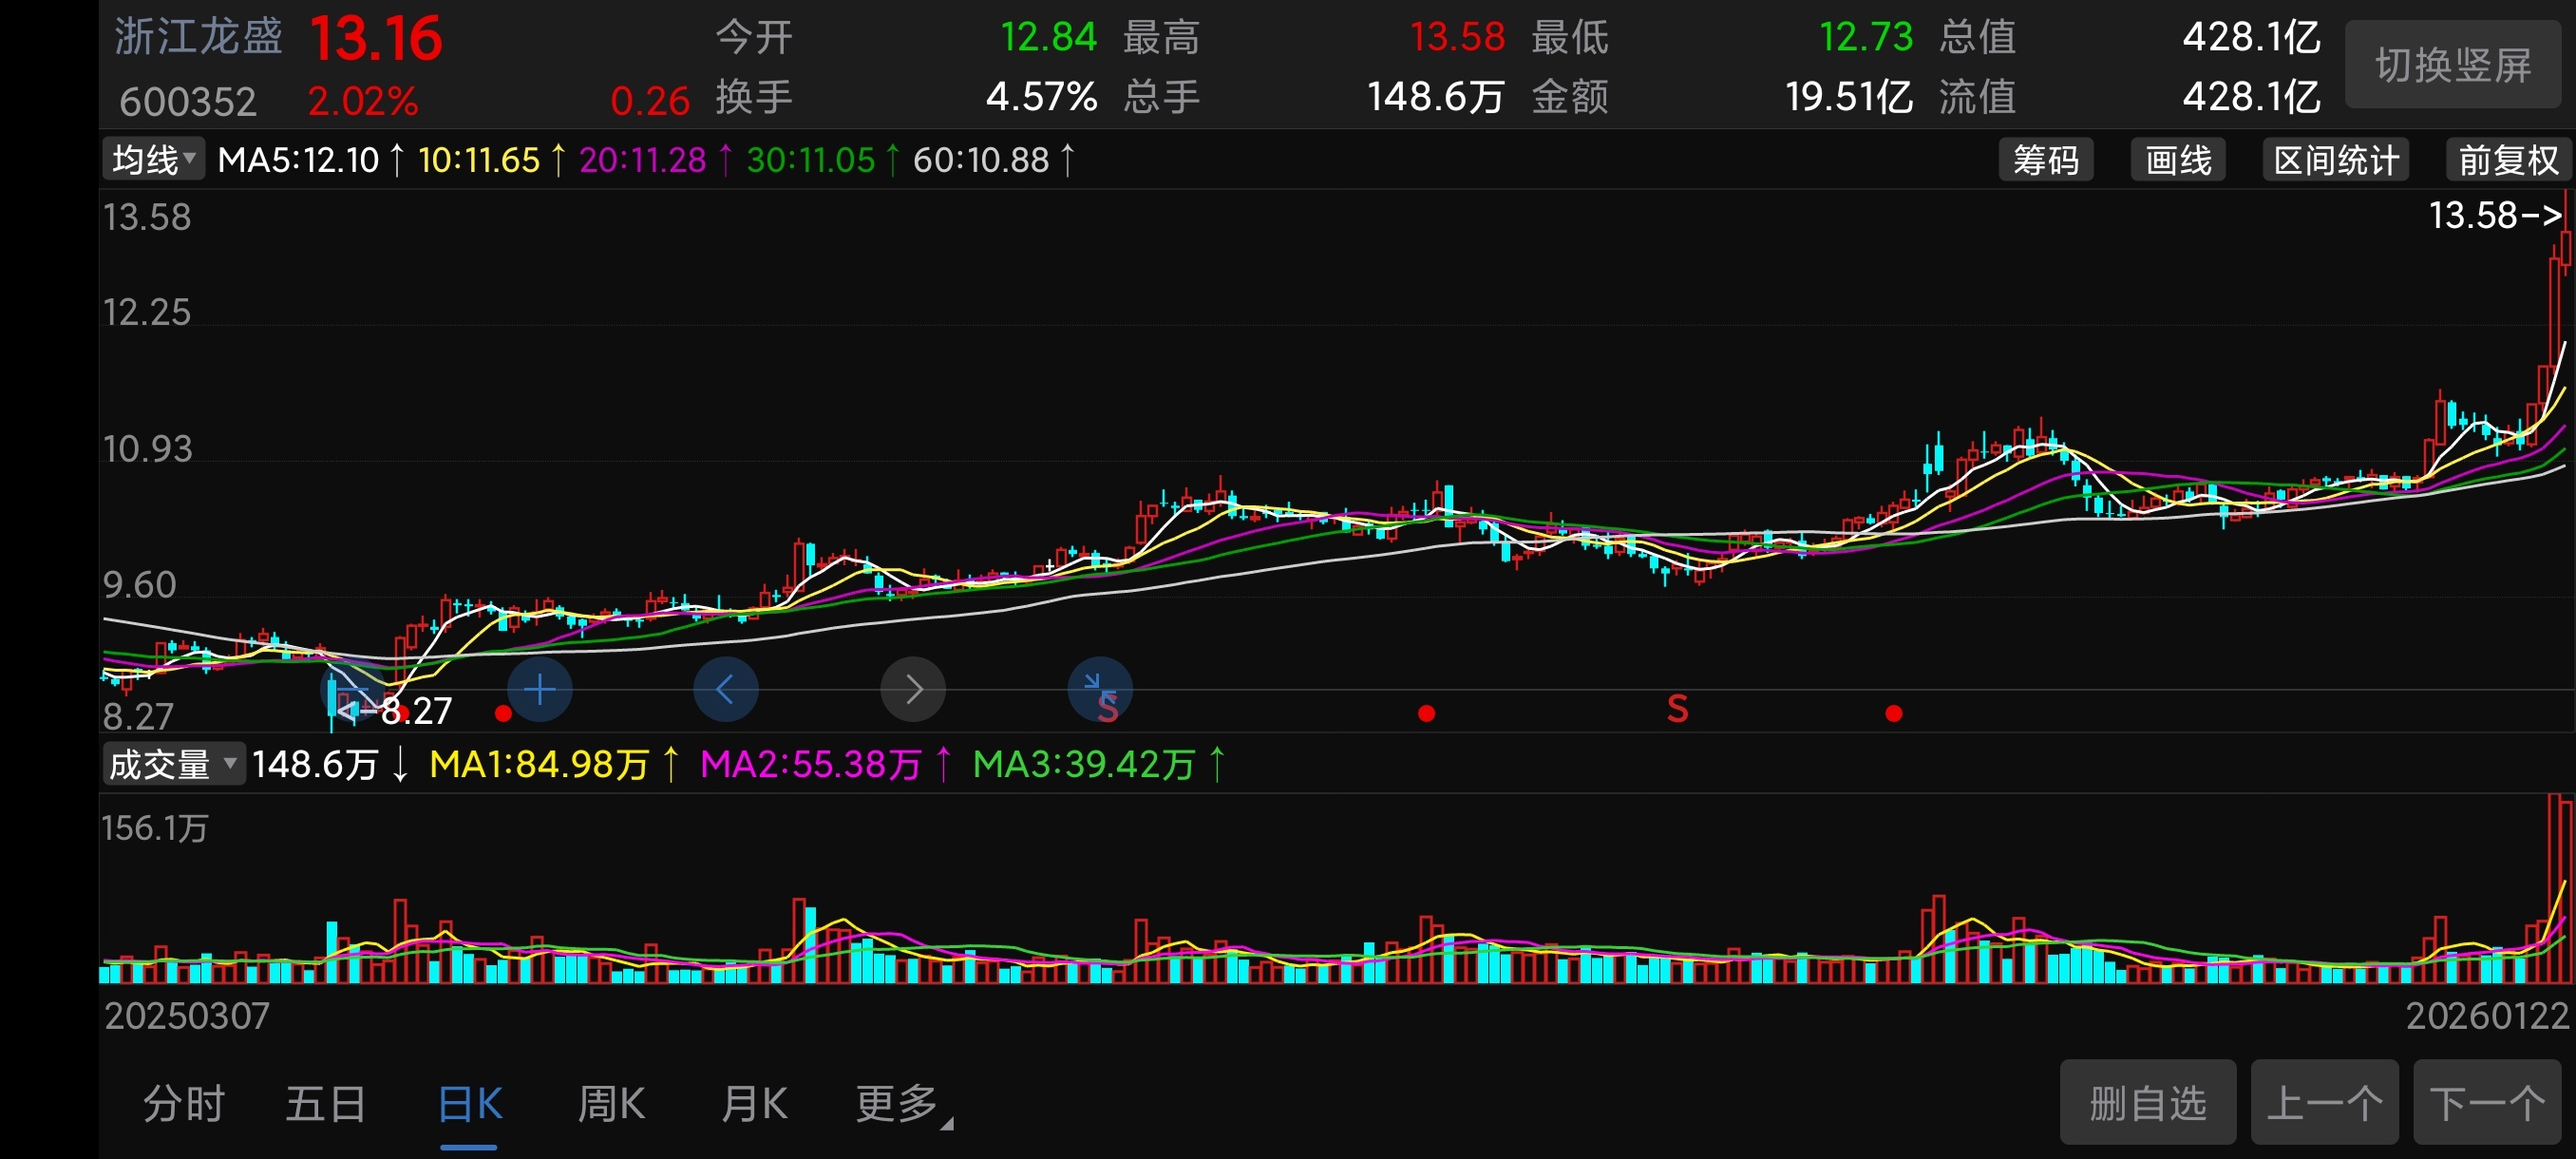Click the 13.58 high price arrow label
2576x1159 pixels.
pyautogui.click(x=2494, y=215)
